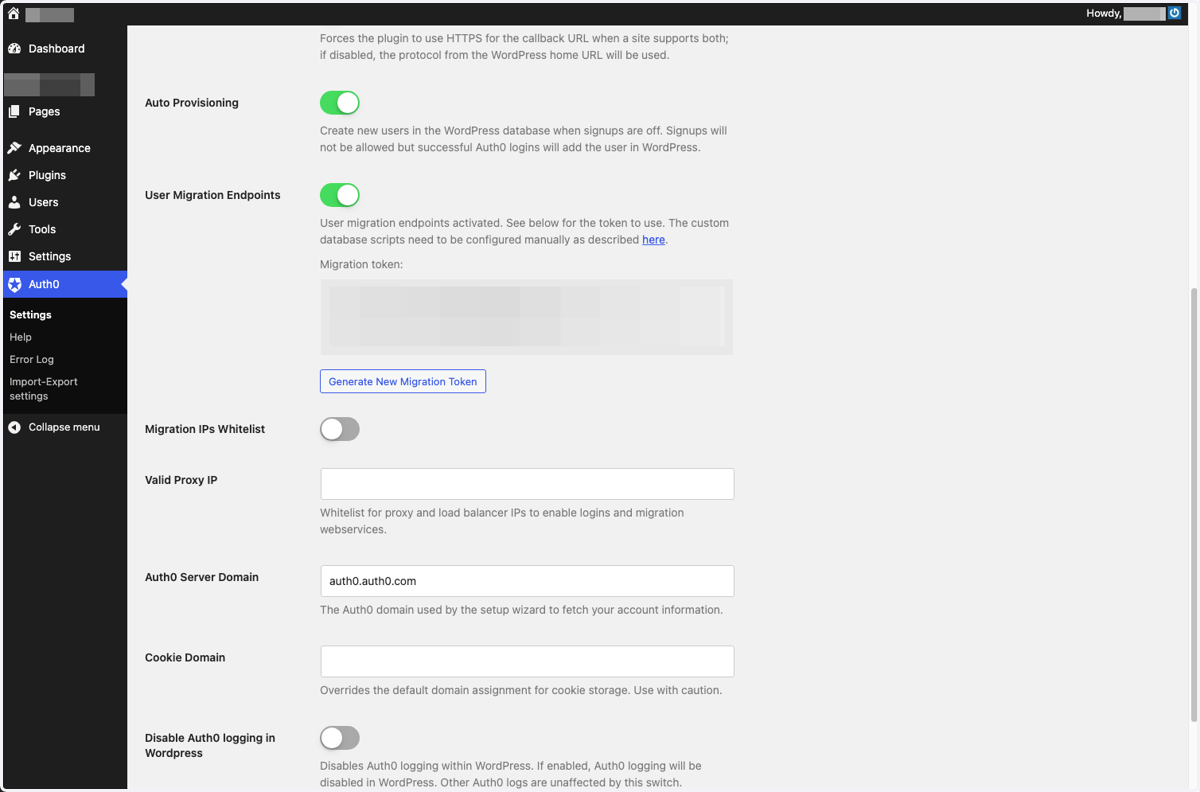Click the 'User Migration Endpoints' label

point(213,195)
